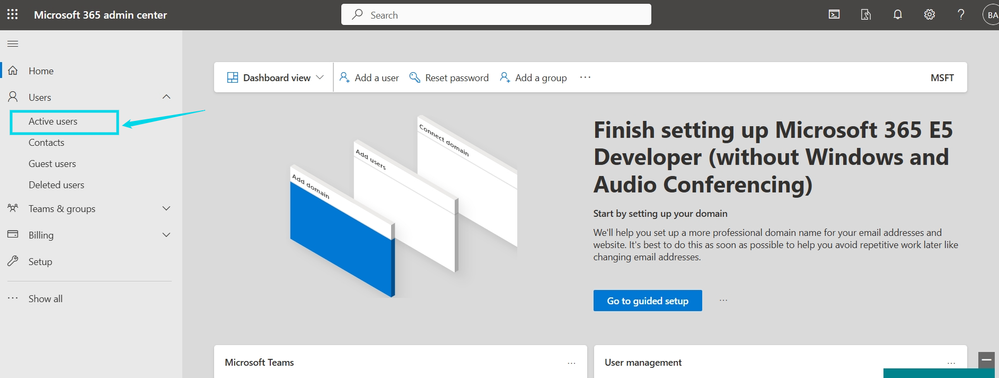Collapse the Users section chevron
This screenshot has height=378, width=999.
166,97
